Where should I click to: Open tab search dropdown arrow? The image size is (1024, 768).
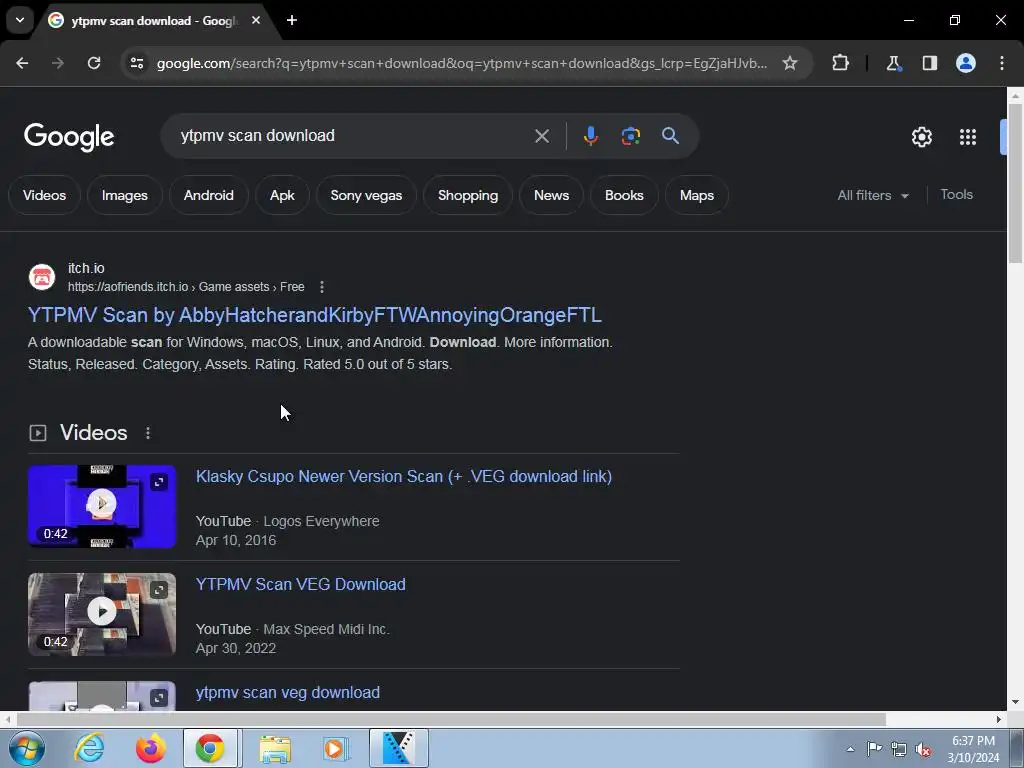(20, 20)
